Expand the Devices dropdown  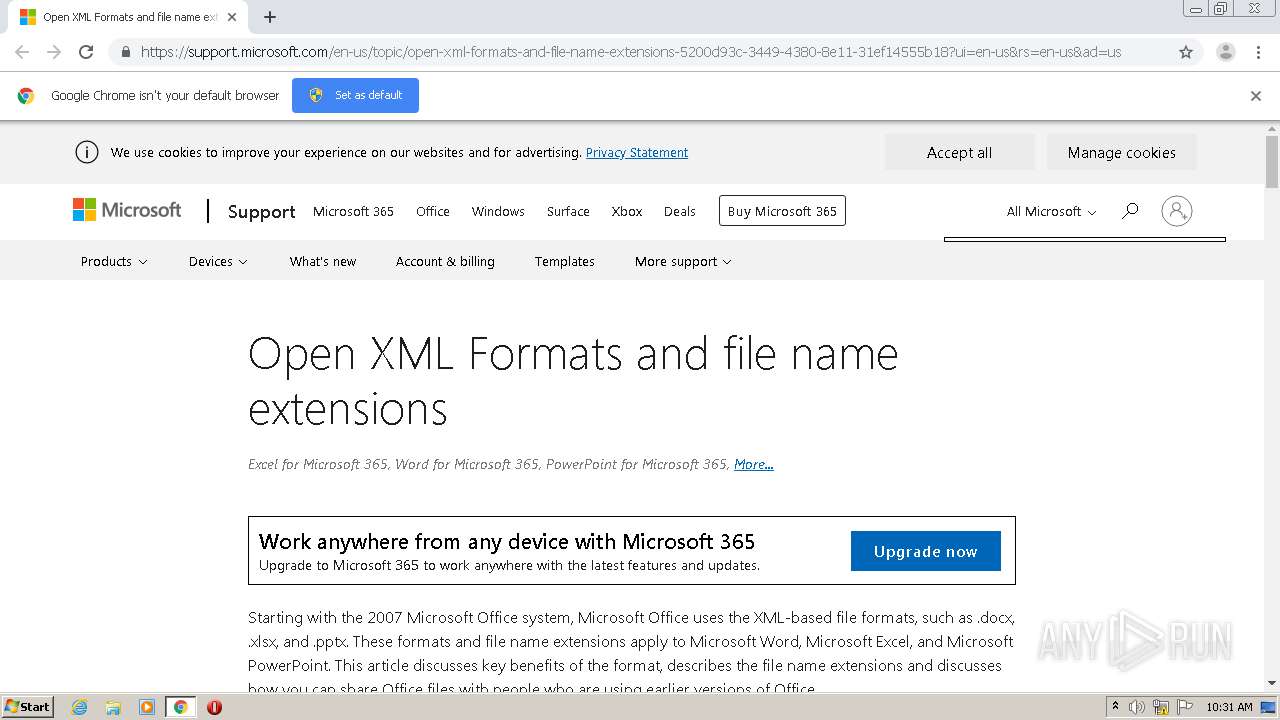click(218, 261)
